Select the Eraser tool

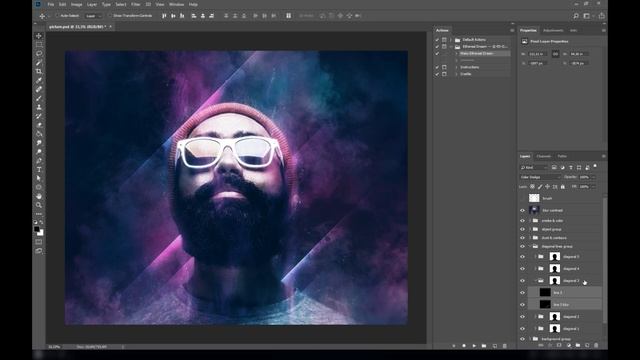(39, 125)
